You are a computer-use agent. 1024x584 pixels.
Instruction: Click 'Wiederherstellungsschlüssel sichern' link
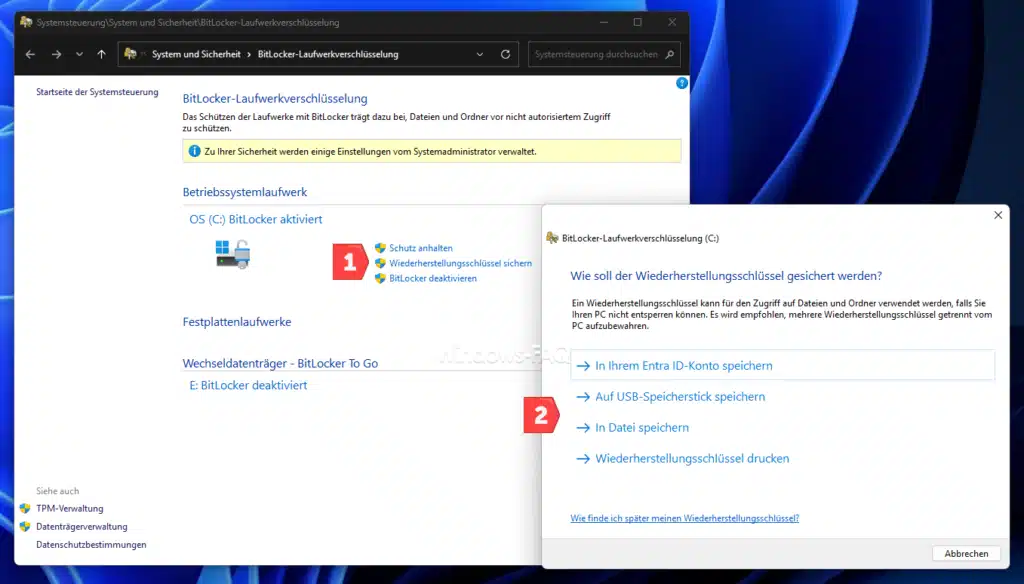point(460,263)
